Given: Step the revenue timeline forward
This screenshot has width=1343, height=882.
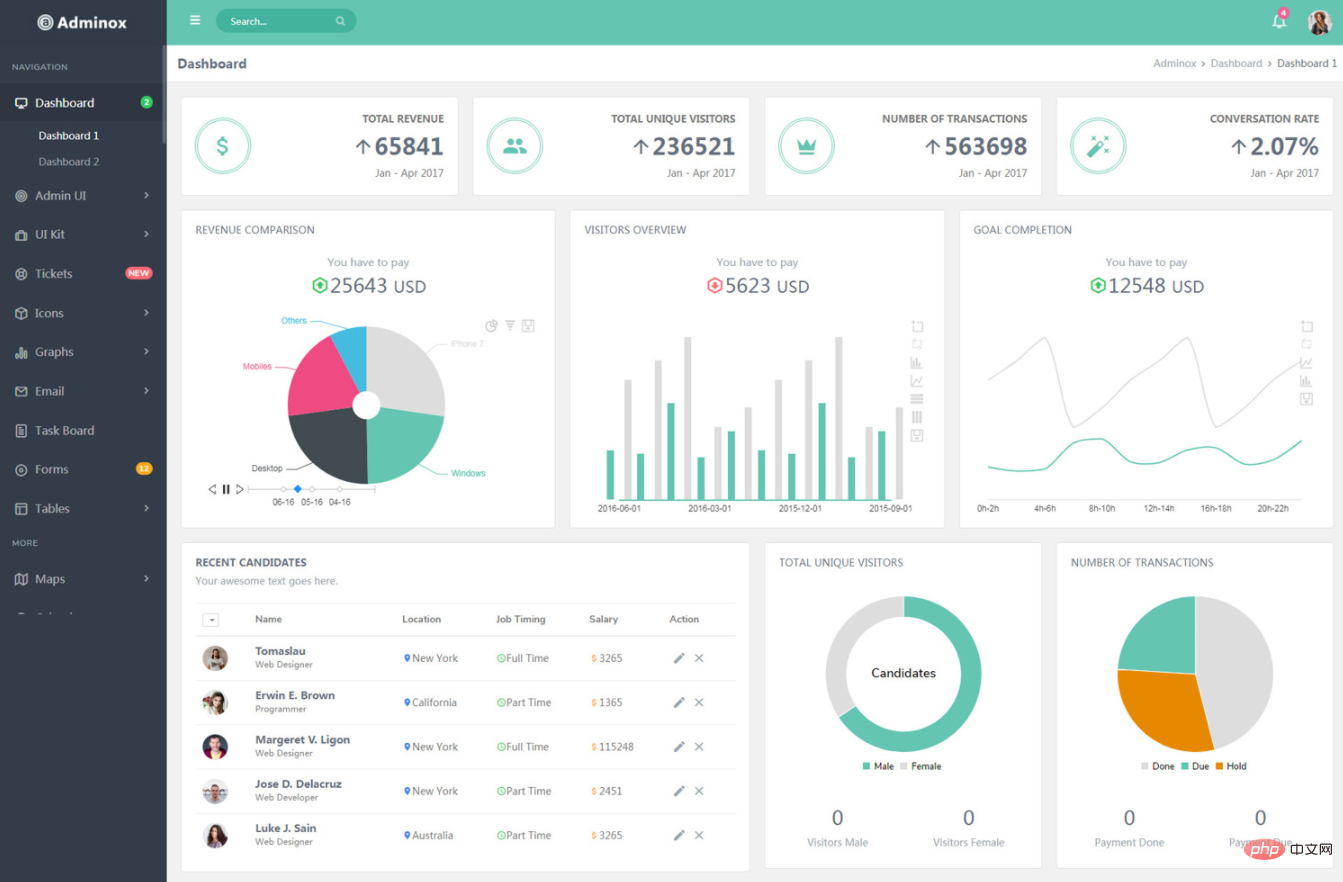Looking at the screenshot, I should pyautogui.click(x=240, y=489).
